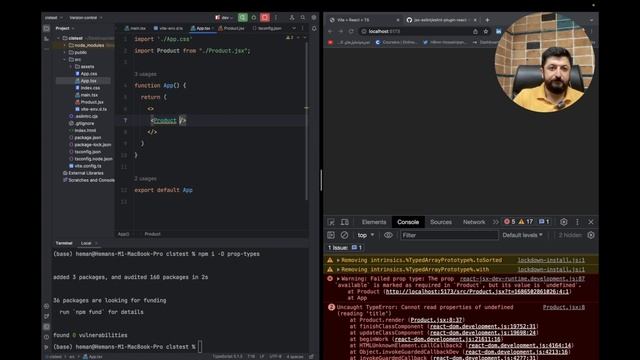Expand the 'Failed prop type' error message arrow
This screenshot has width=640, height=360.
[x=338, y=279]
